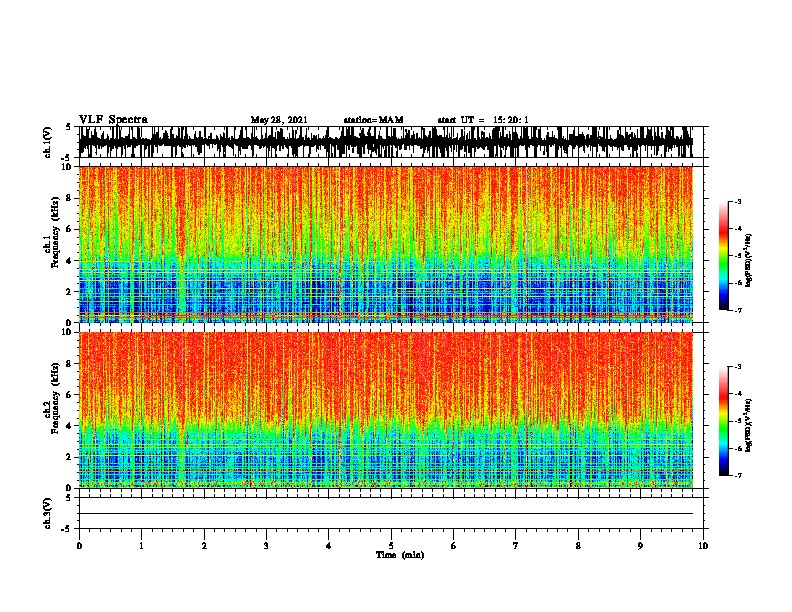Click the ch.1 voltage waveform strip
Image resolution: width=792 pixels, height=612 pixels.
pos(386,142)
